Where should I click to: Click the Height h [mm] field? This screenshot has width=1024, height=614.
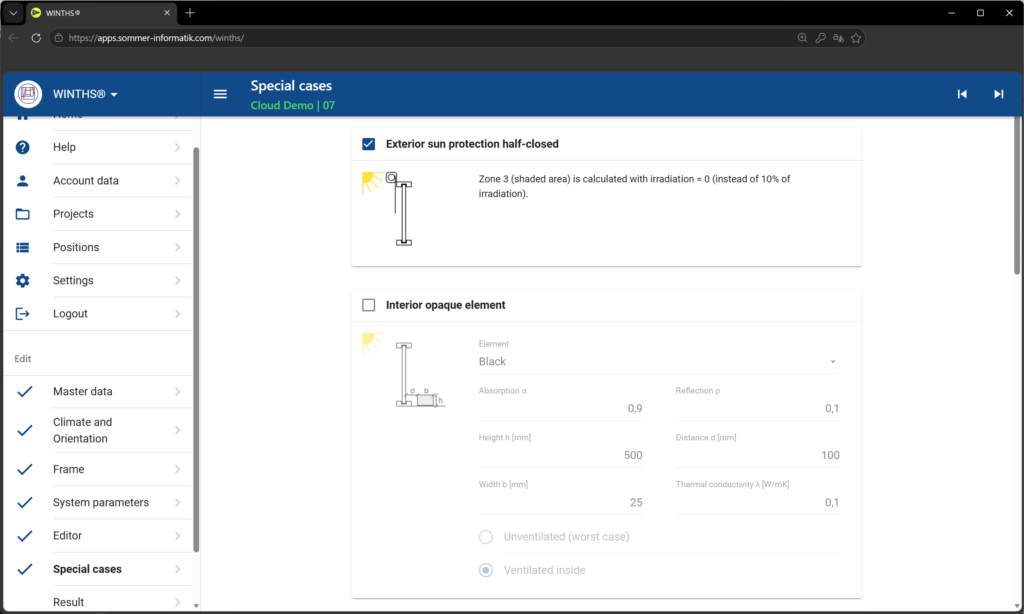coord(560,455)
